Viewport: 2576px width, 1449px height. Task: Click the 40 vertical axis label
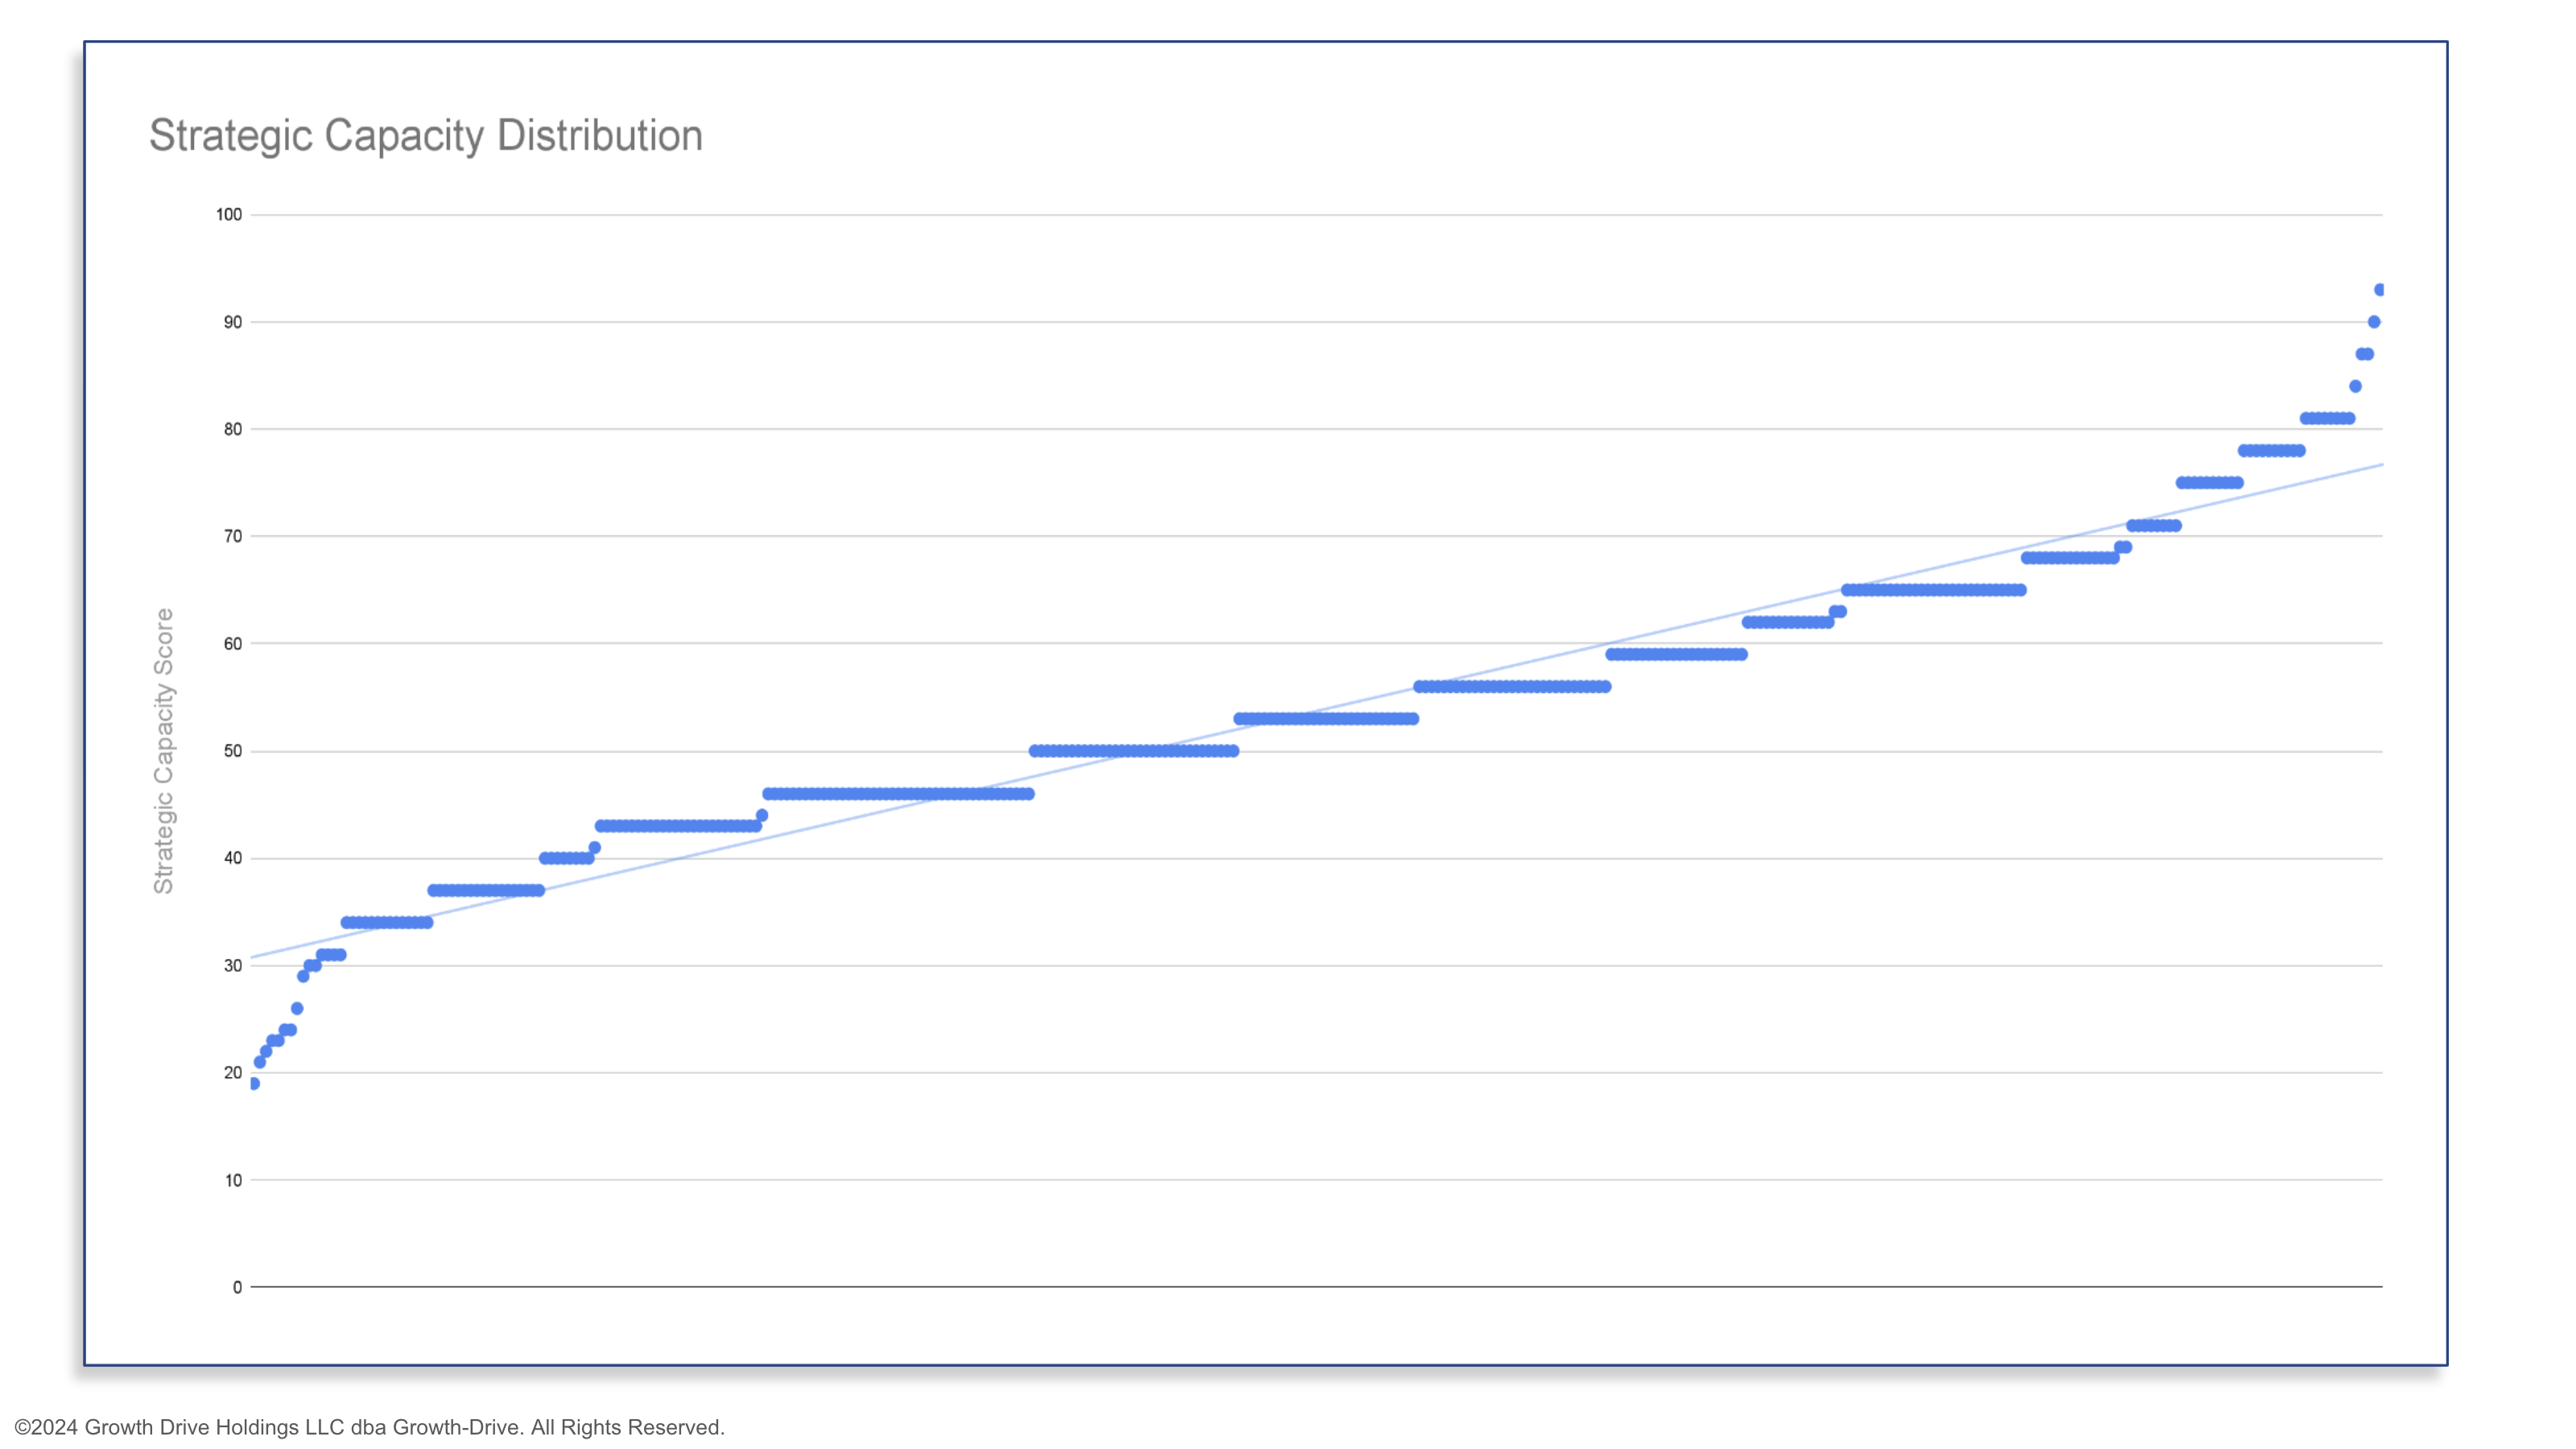click(232, 858)
